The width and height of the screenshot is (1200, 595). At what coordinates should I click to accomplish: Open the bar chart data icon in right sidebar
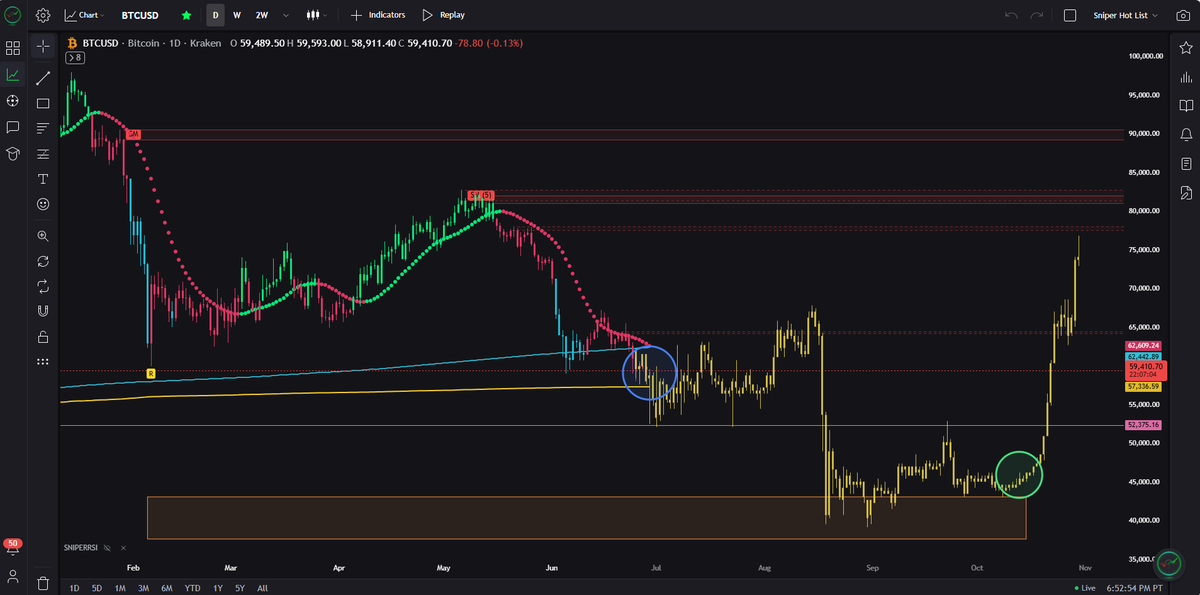[x=1186, y=77]
